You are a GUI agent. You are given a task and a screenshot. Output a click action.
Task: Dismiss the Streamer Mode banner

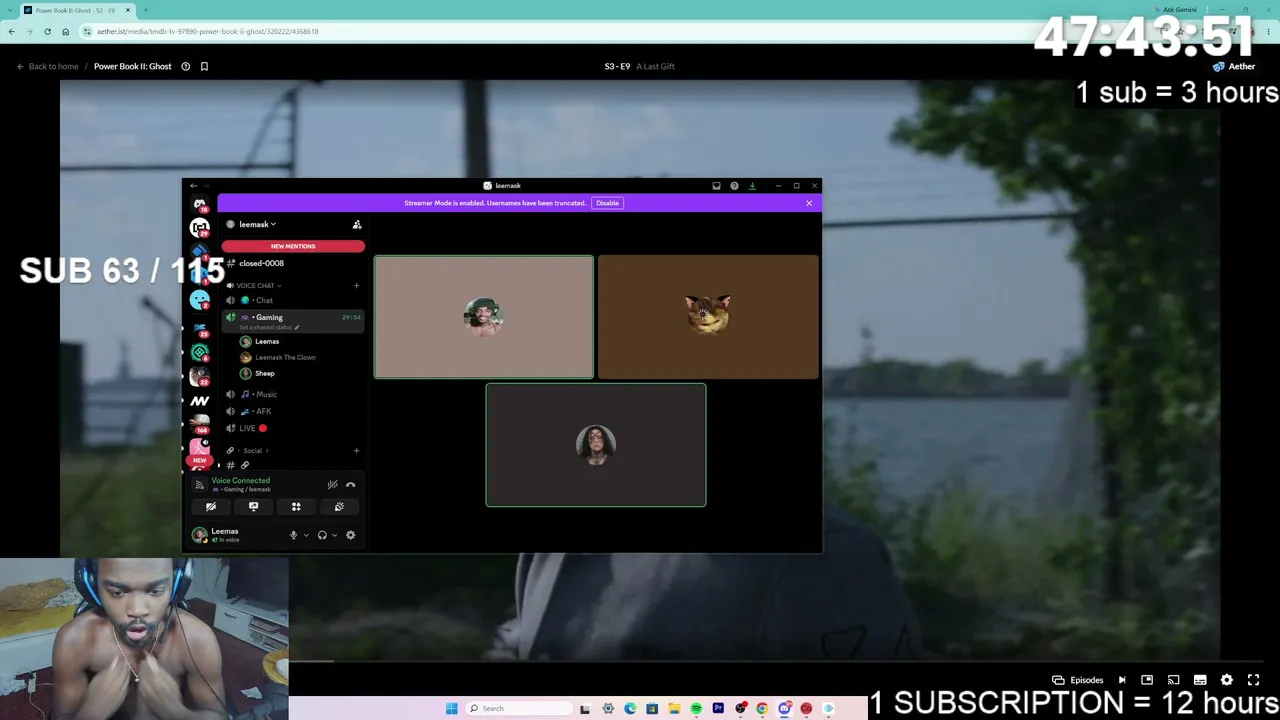coord(809,203)
